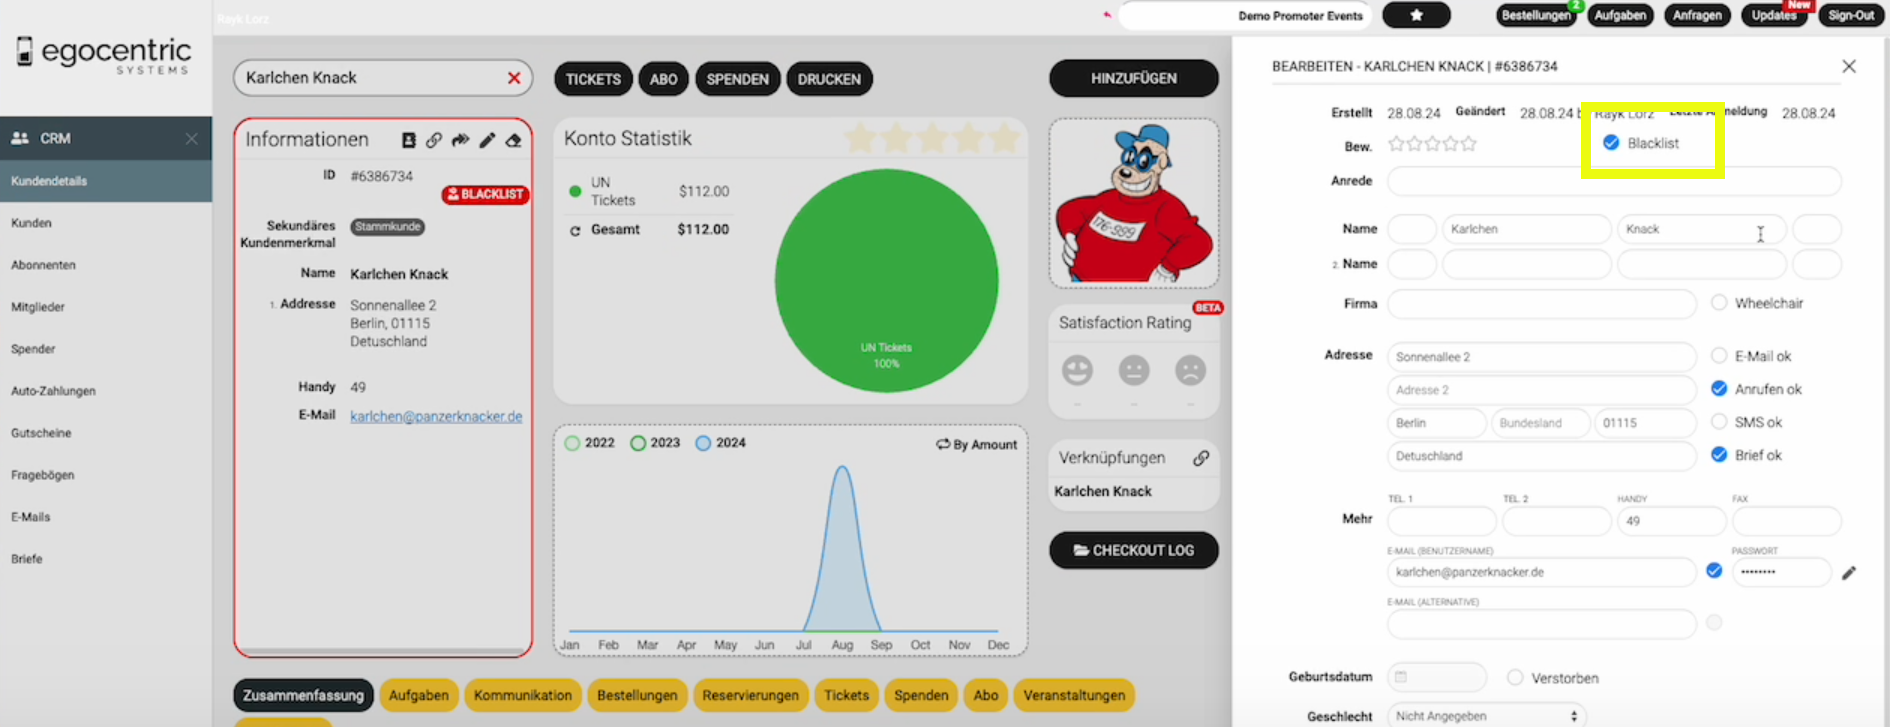Toggle the By Amount chart switcher
This screenshot has width=1890, height=727.
click(x=976, y=444)
